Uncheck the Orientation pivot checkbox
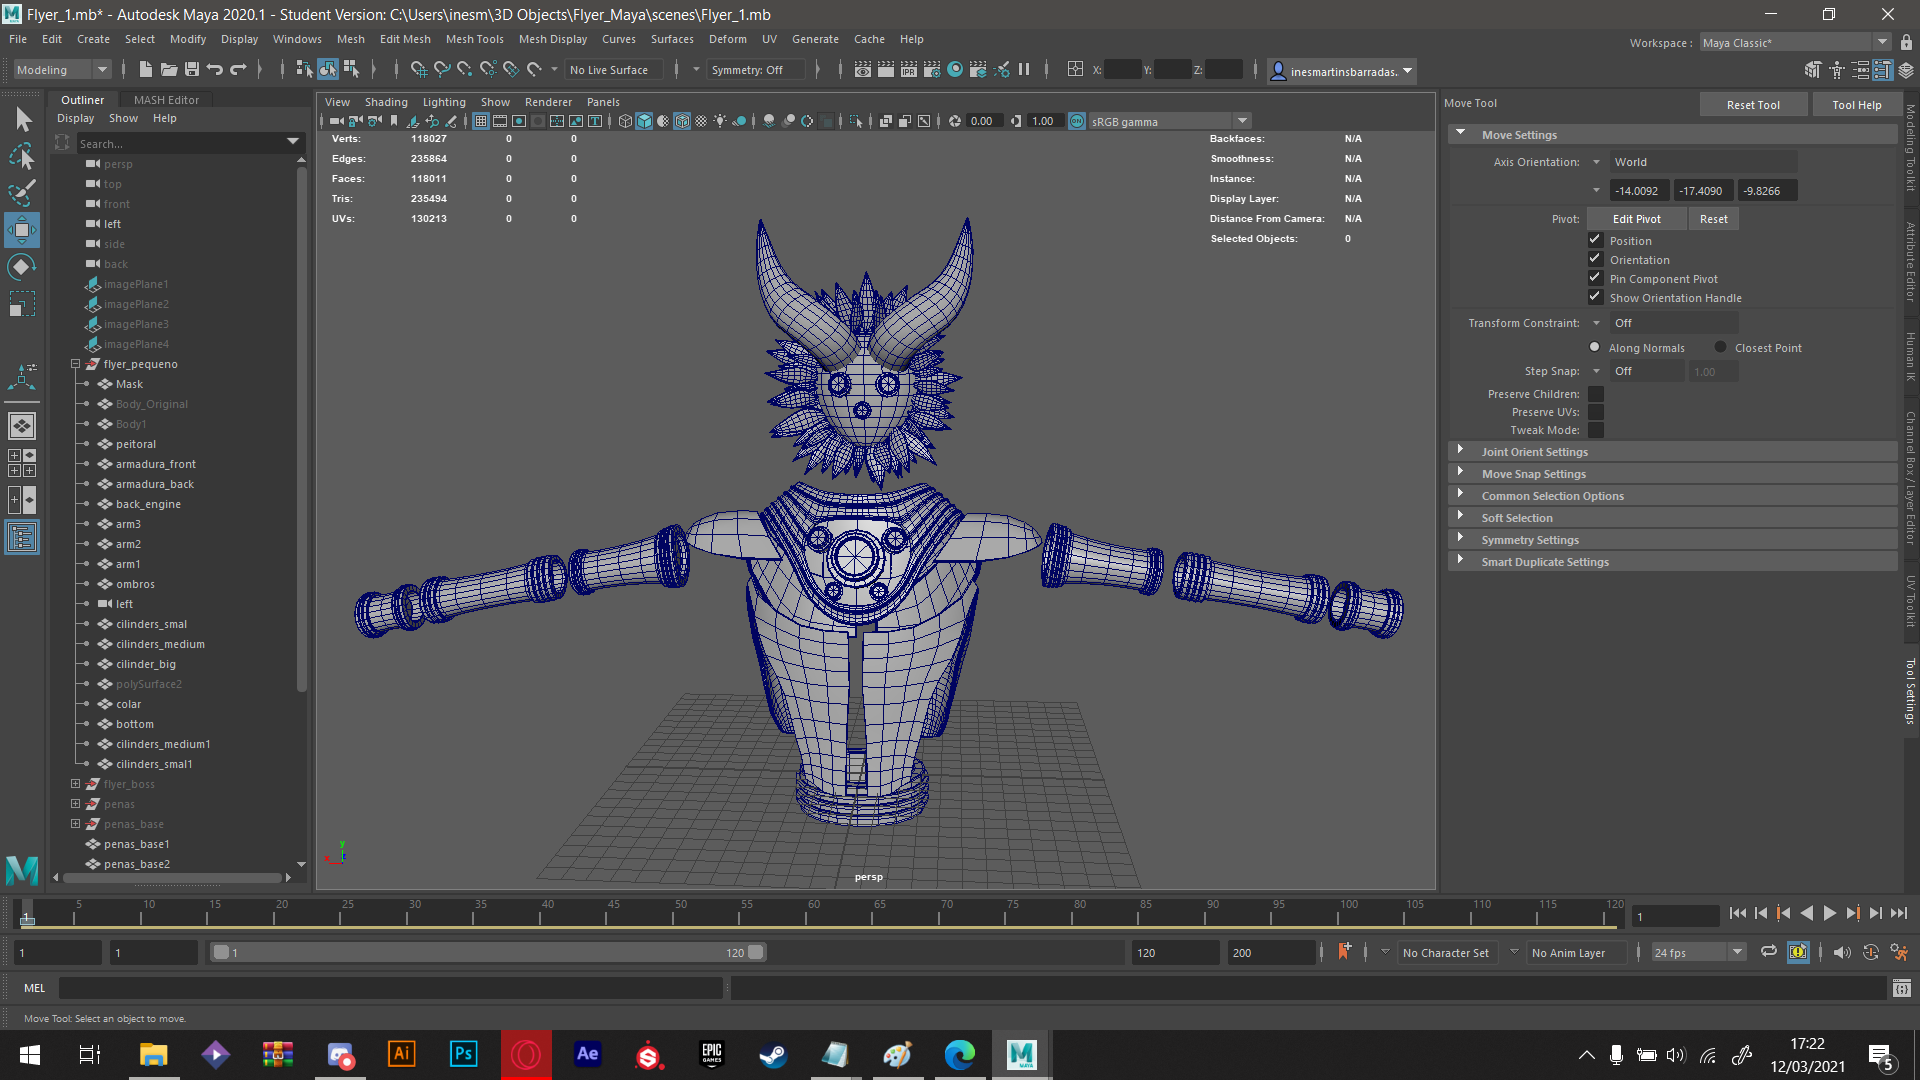 point(1596,259)
